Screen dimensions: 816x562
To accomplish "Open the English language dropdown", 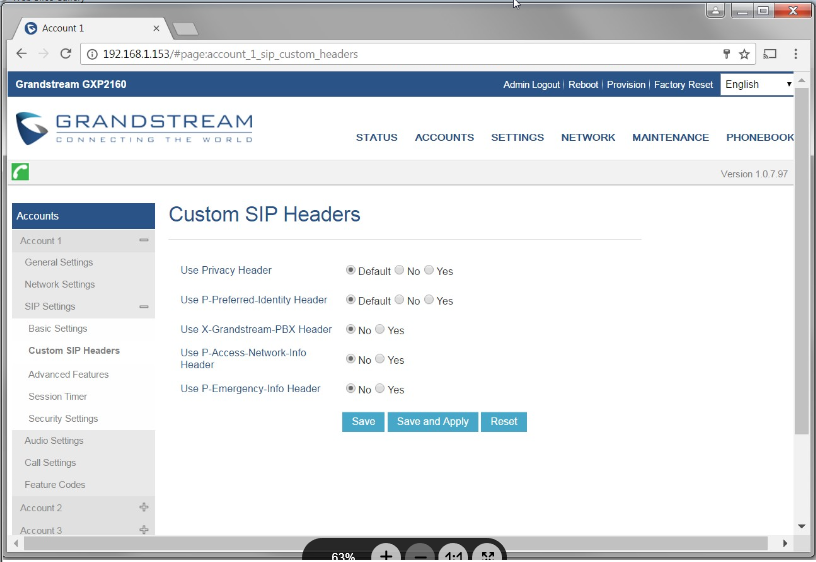I will coord(757,84).
